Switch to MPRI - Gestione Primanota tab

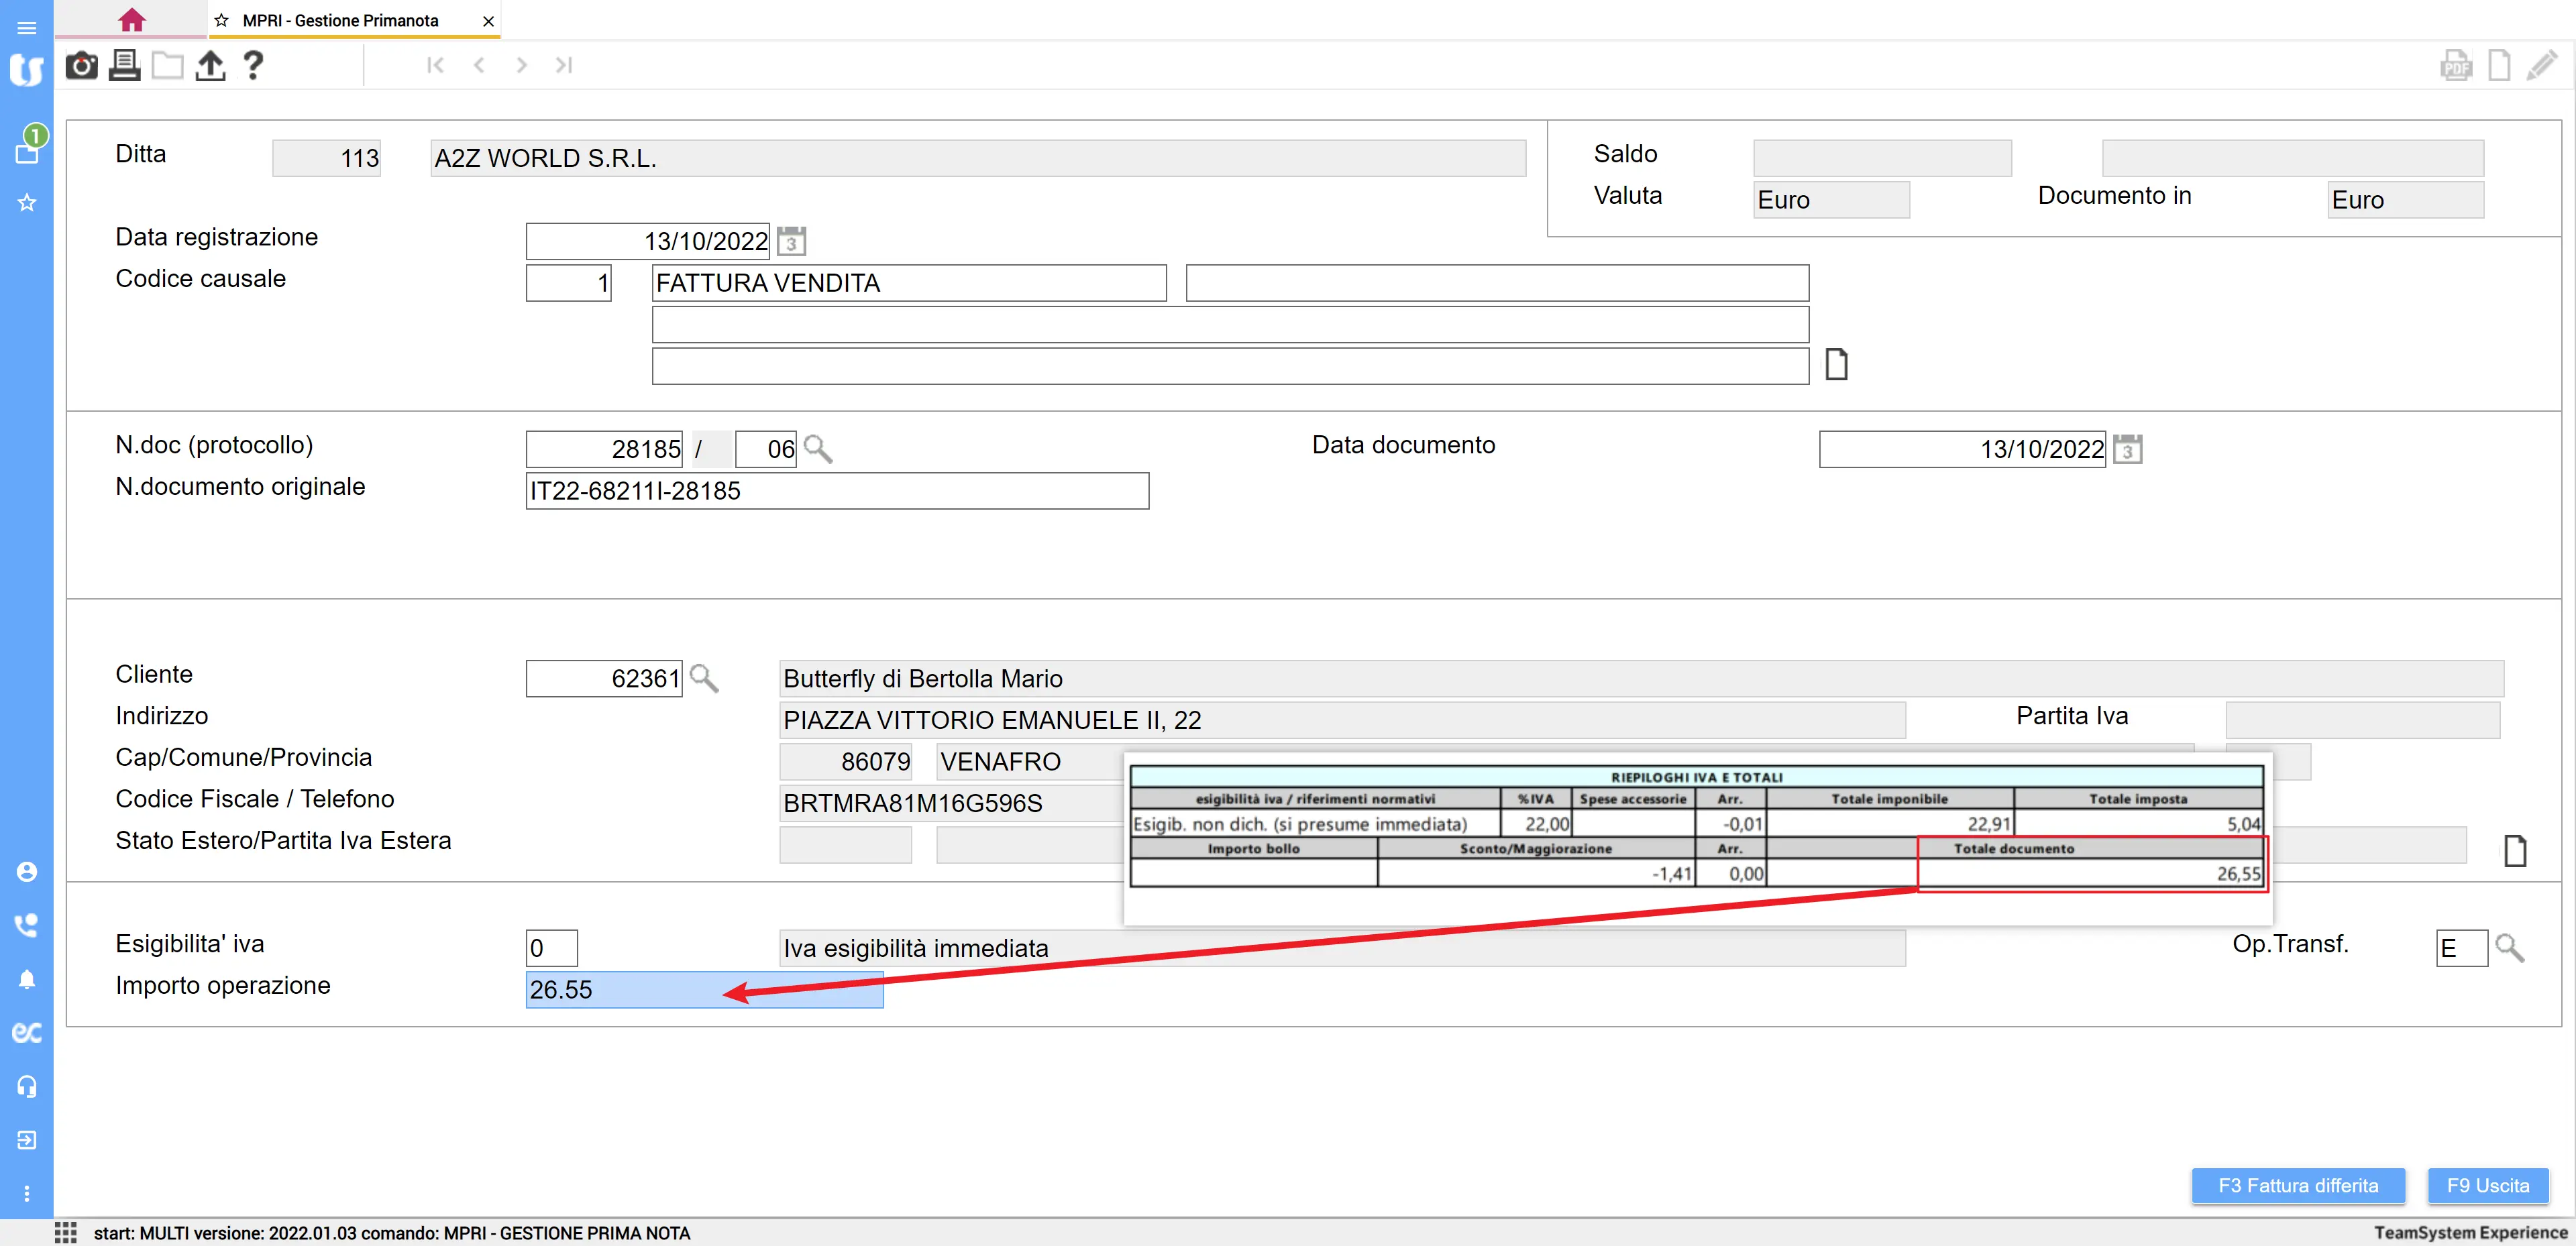[340, 20]
